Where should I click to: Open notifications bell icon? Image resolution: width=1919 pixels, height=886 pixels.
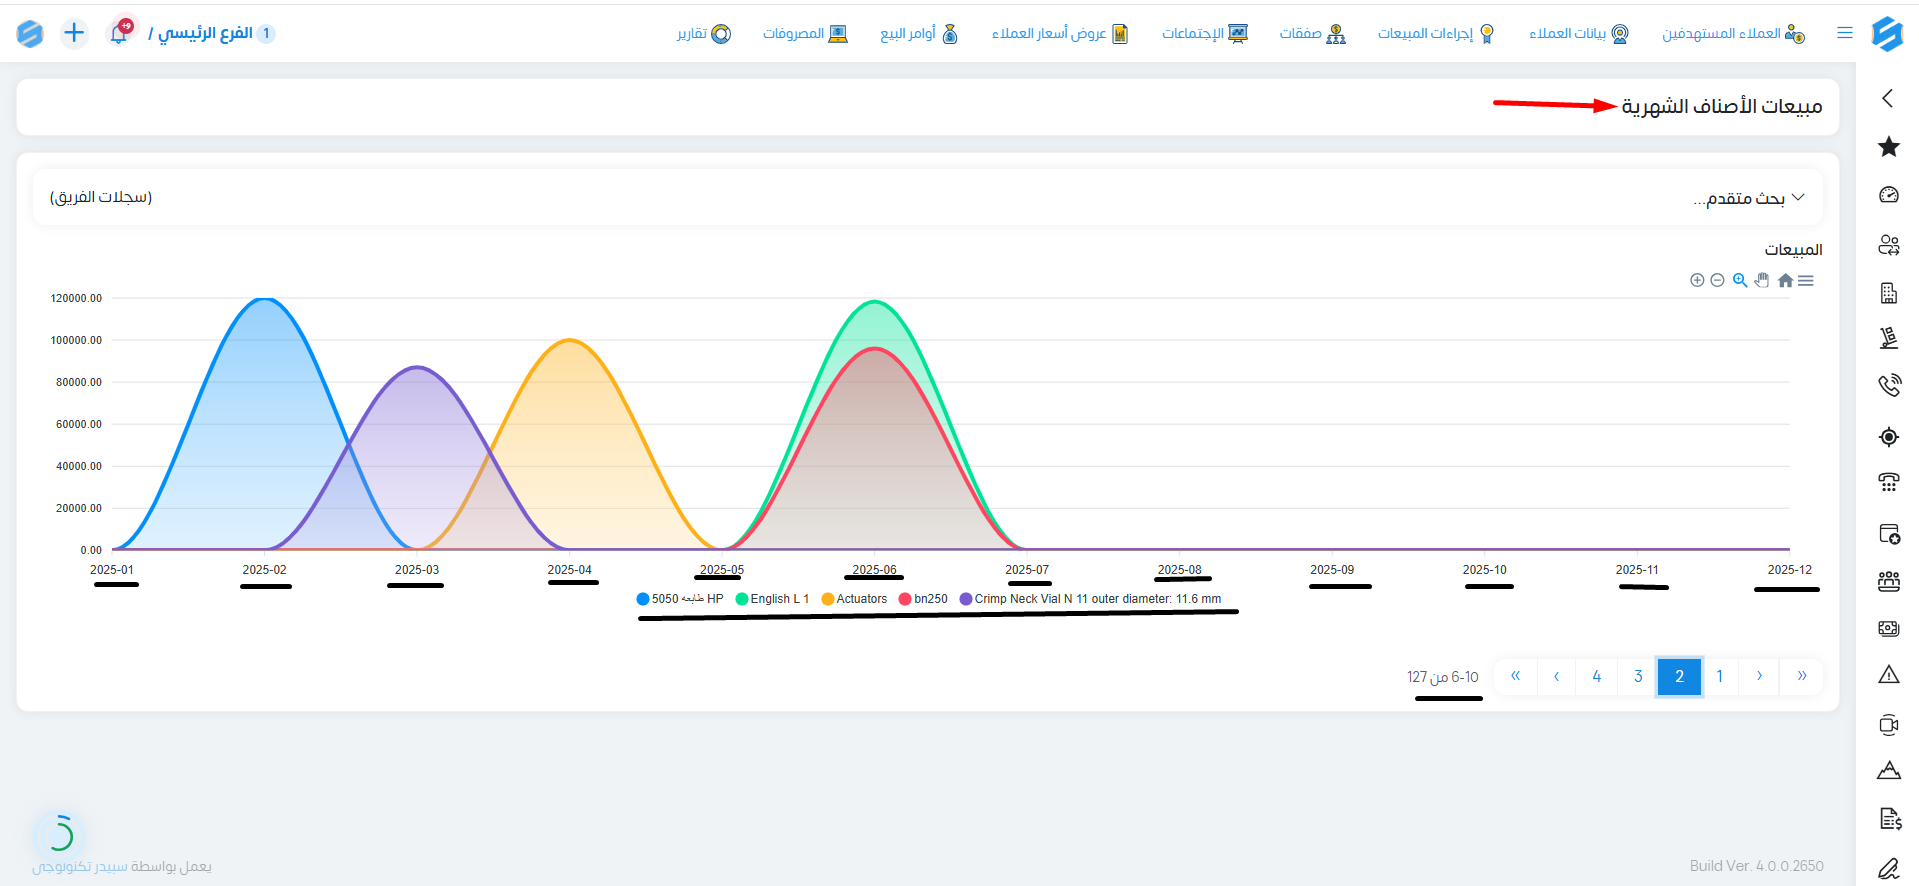point(120,33)
